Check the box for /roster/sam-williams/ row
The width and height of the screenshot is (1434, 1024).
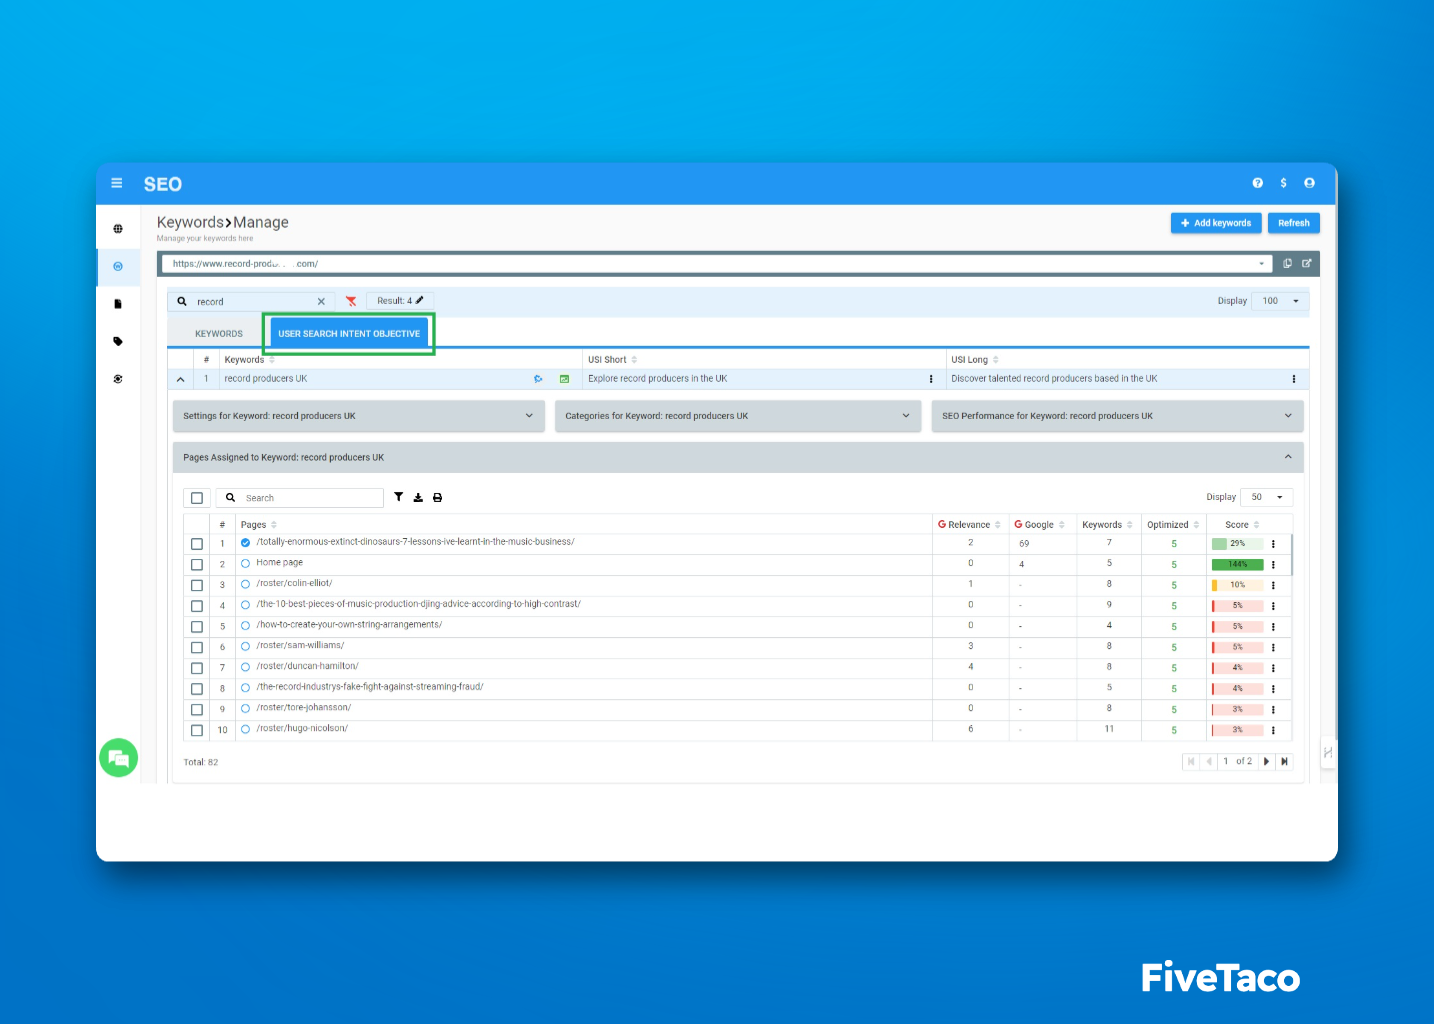click(x=197, y=648)
